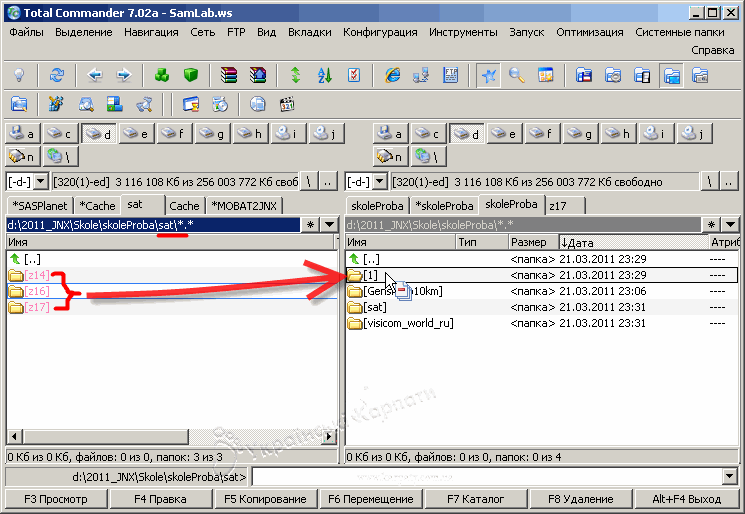Switch to the z17 tab
This screenshot has height=514, width=745.
coord(564,206)
